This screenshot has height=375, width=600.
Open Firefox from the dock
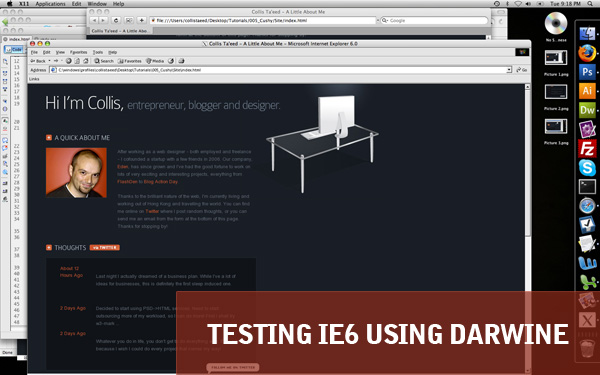click(587, 53)
